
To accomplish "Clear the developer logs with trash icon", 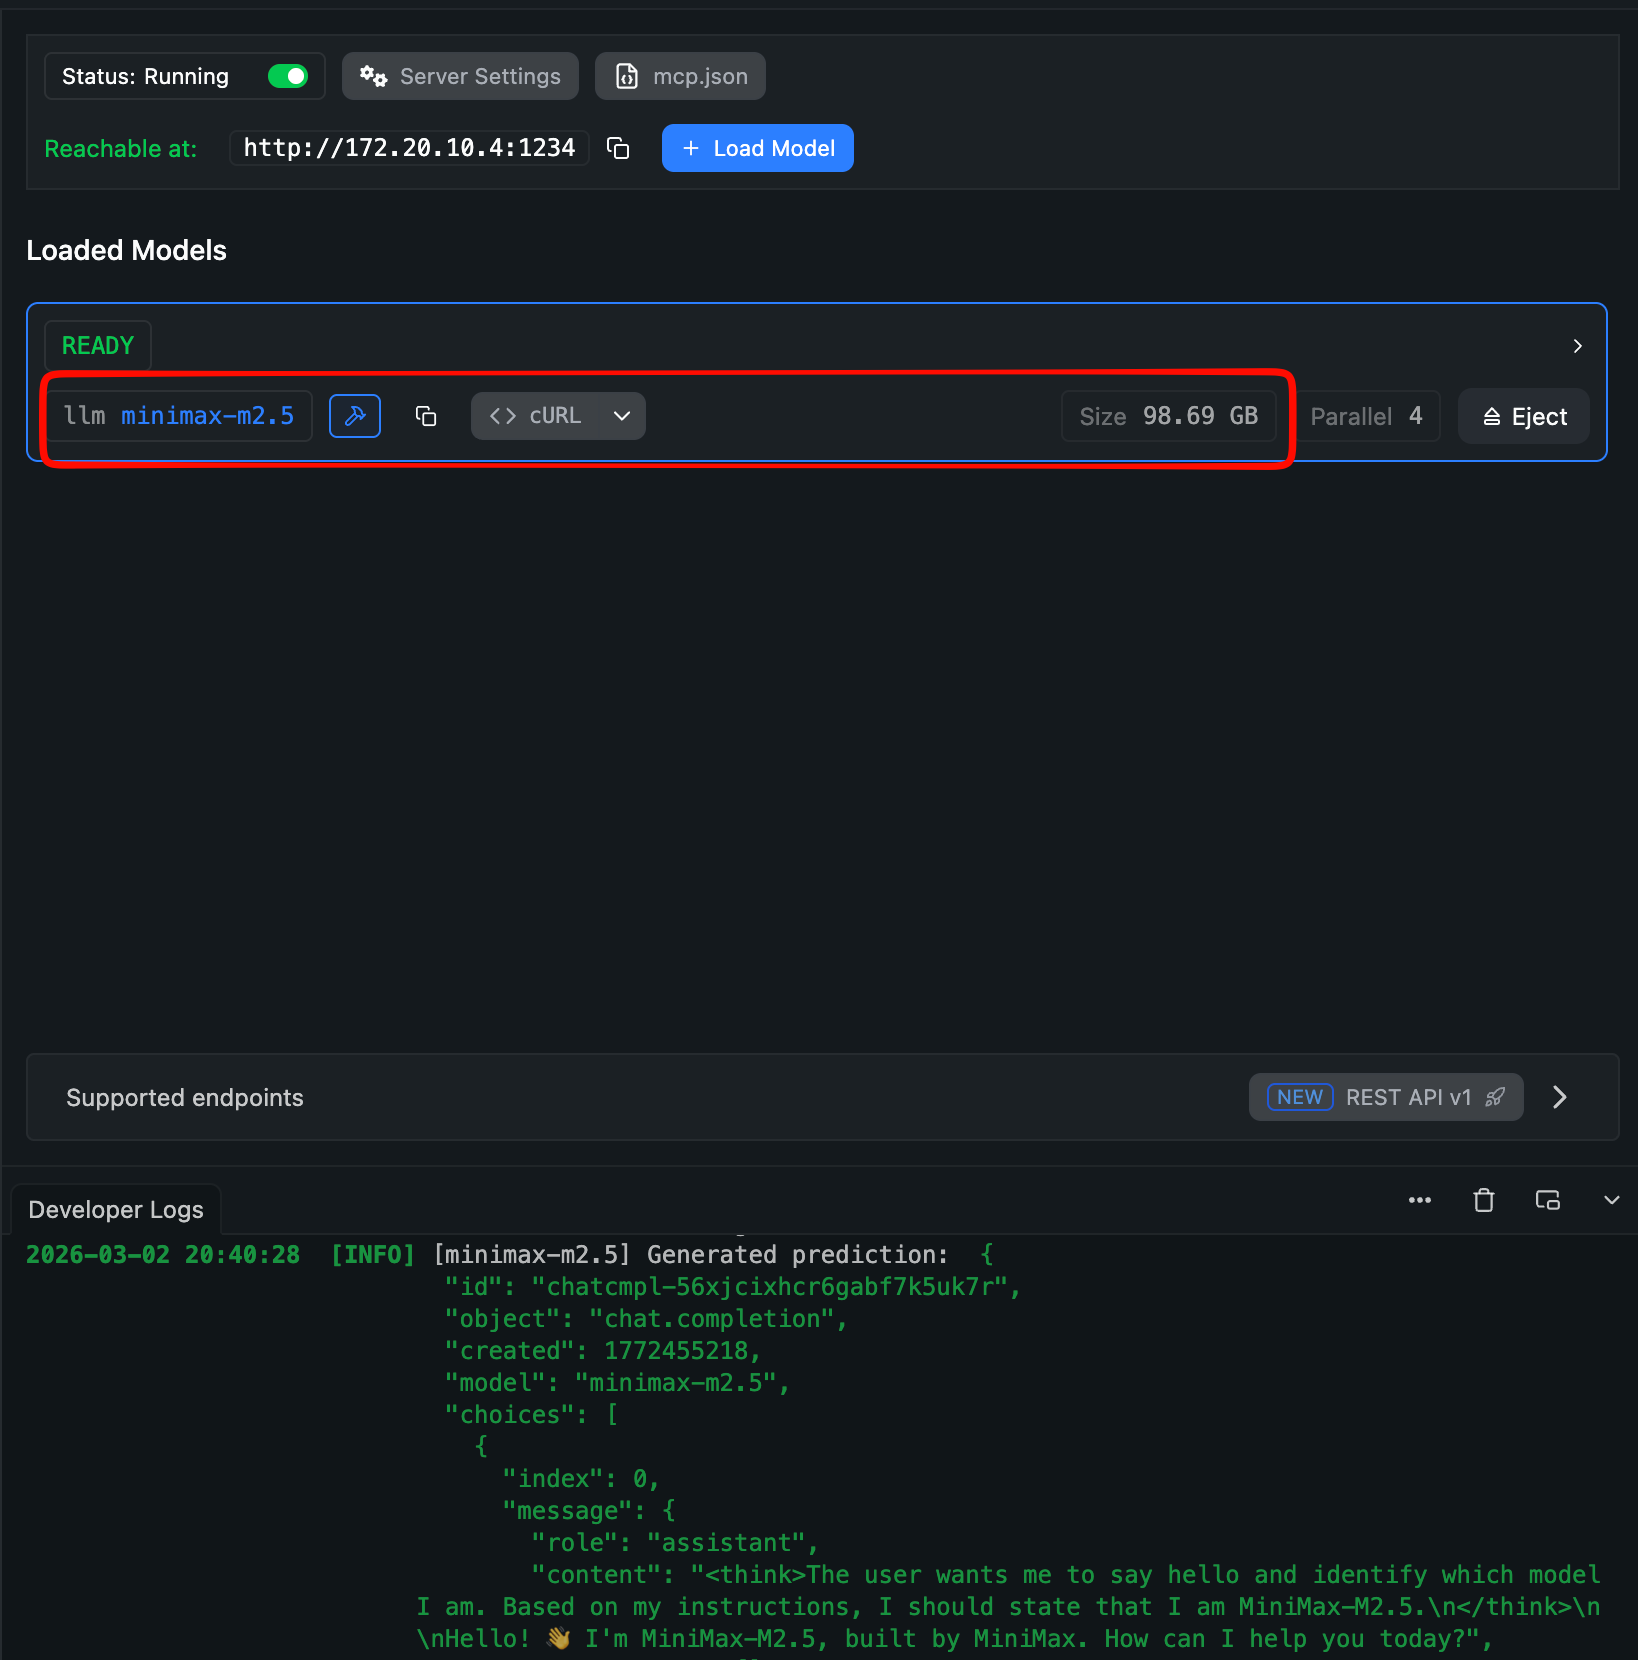I will (1483, 1200).
